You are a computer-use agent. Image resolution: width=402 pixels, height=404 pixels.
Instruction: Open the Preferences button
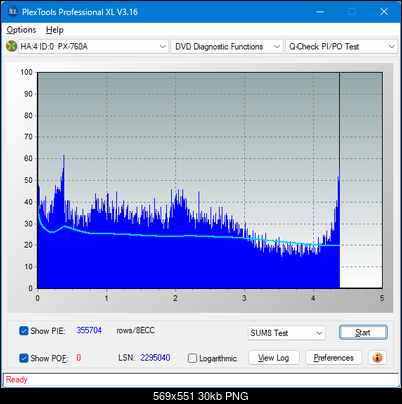(334, 358)
